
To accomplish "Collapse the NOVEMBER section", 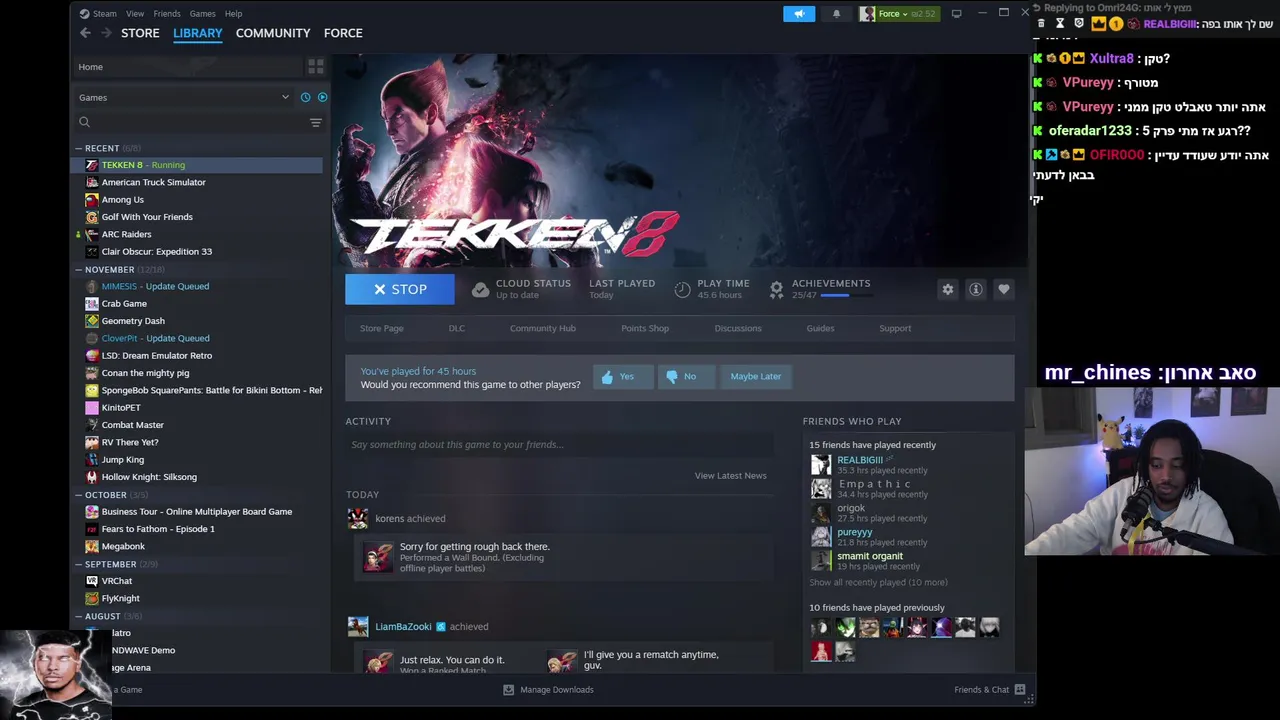I will point(78,269).
